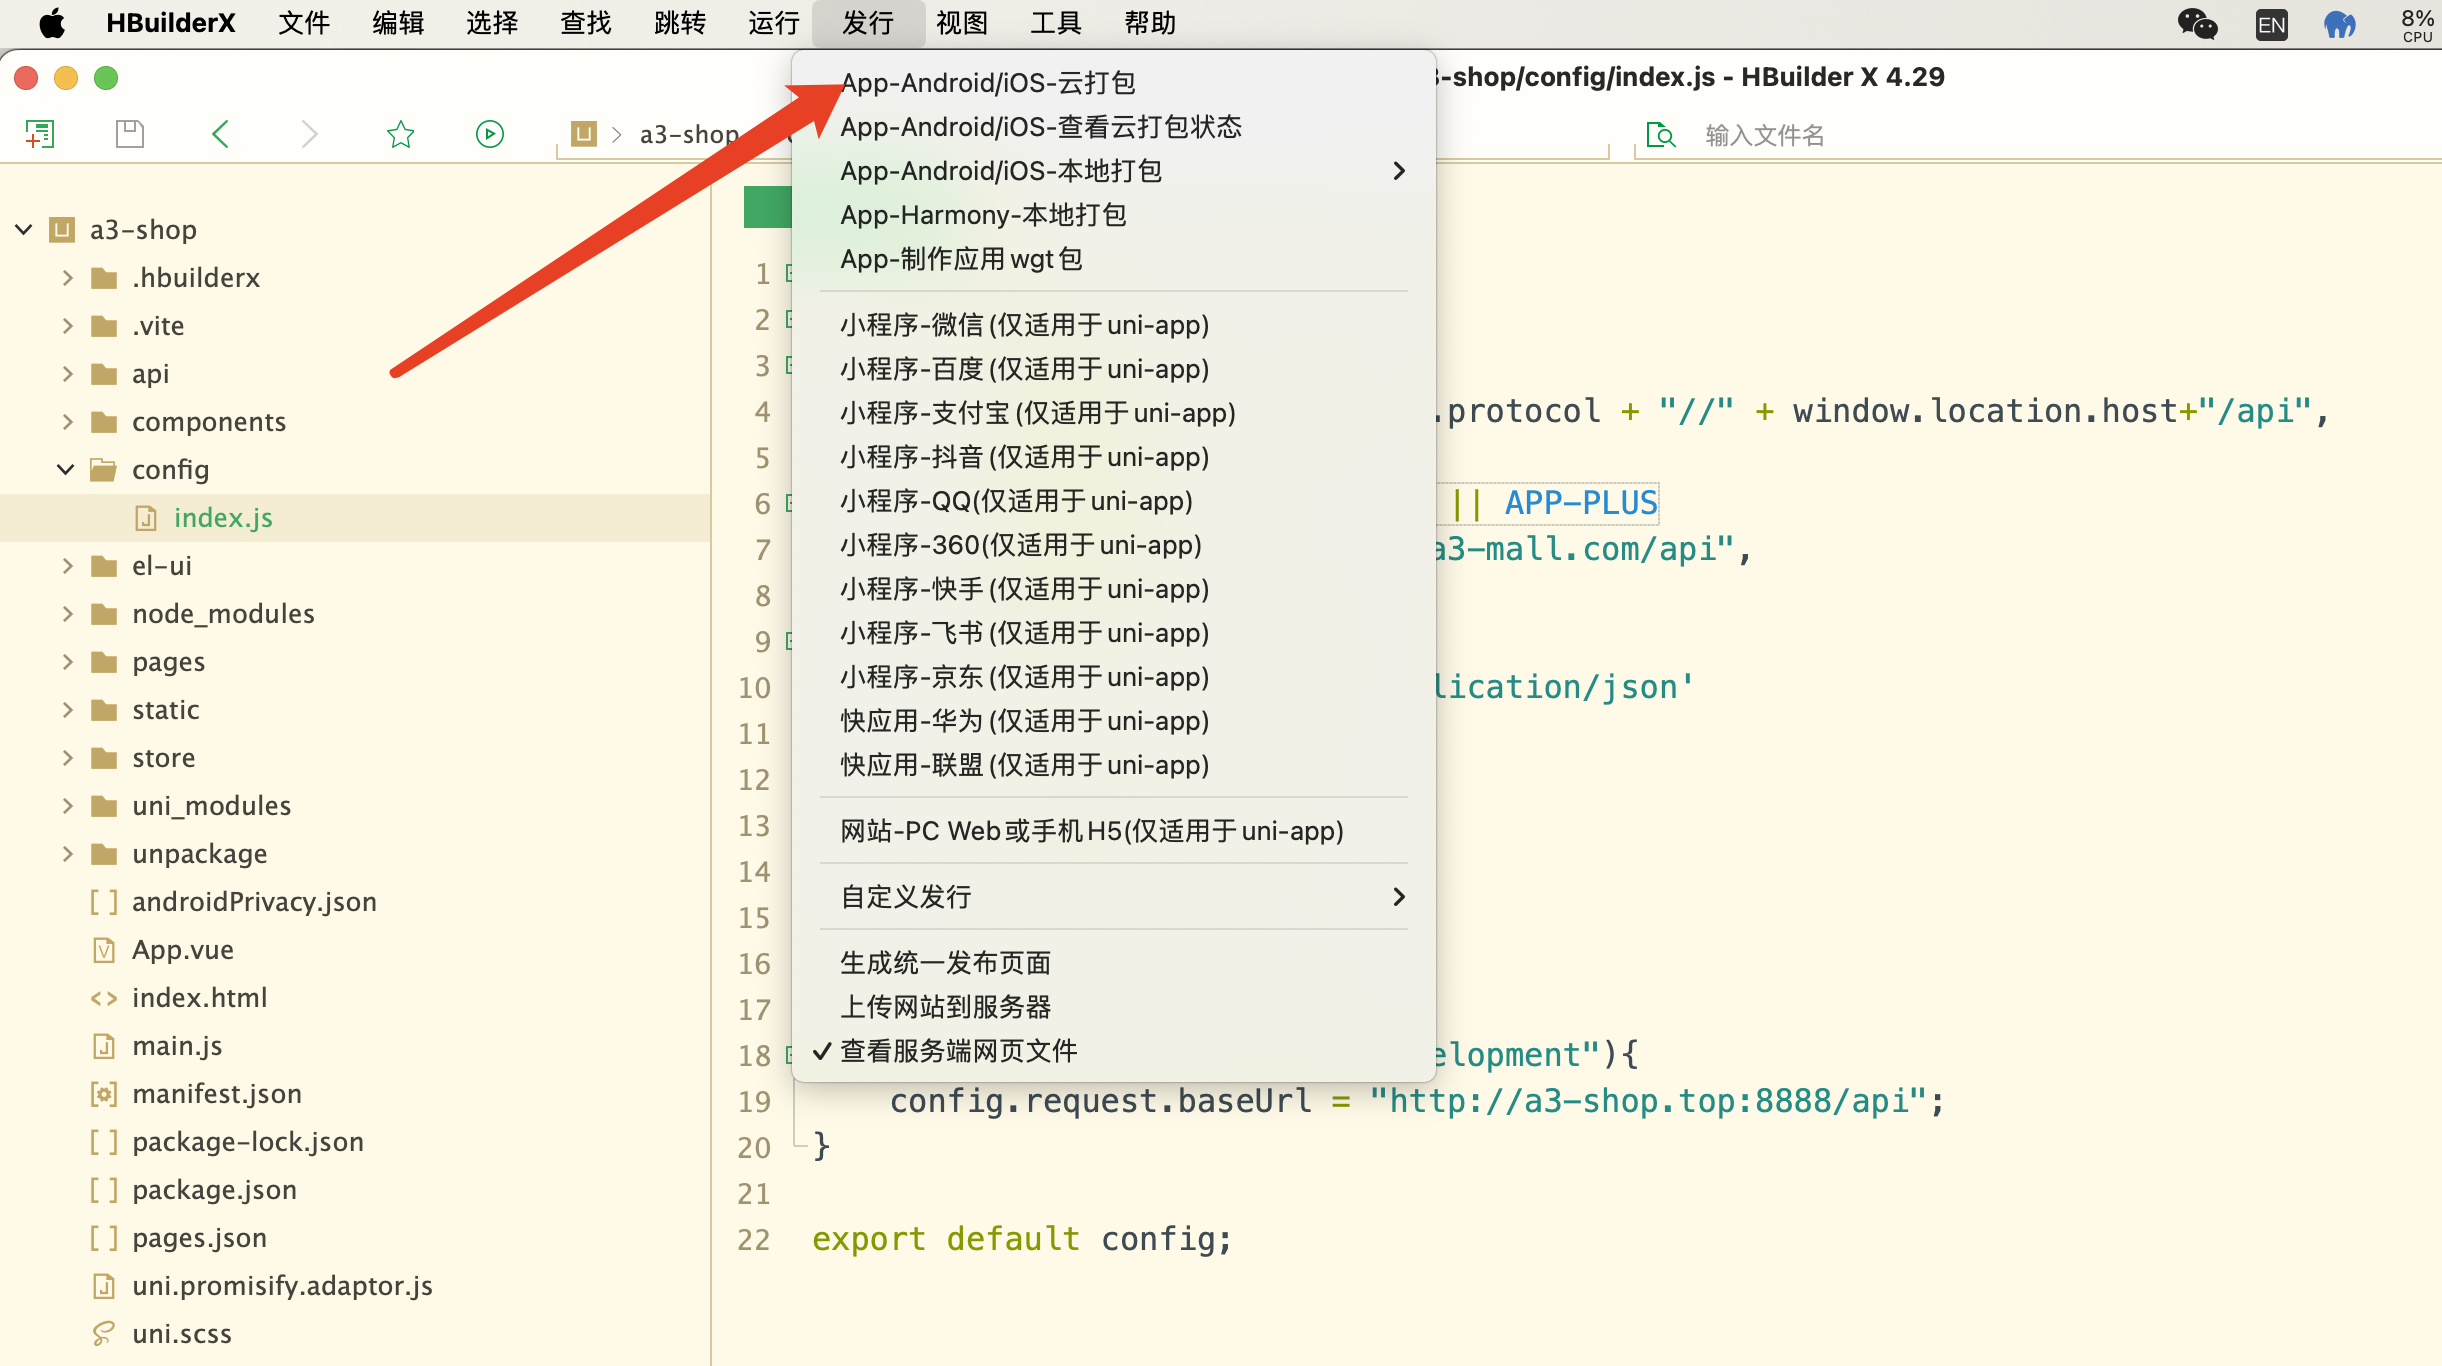Expand the node_modules folder
Image resolution: width=2442 pixels, height=1366 pixels.
[x=67, y=613]
